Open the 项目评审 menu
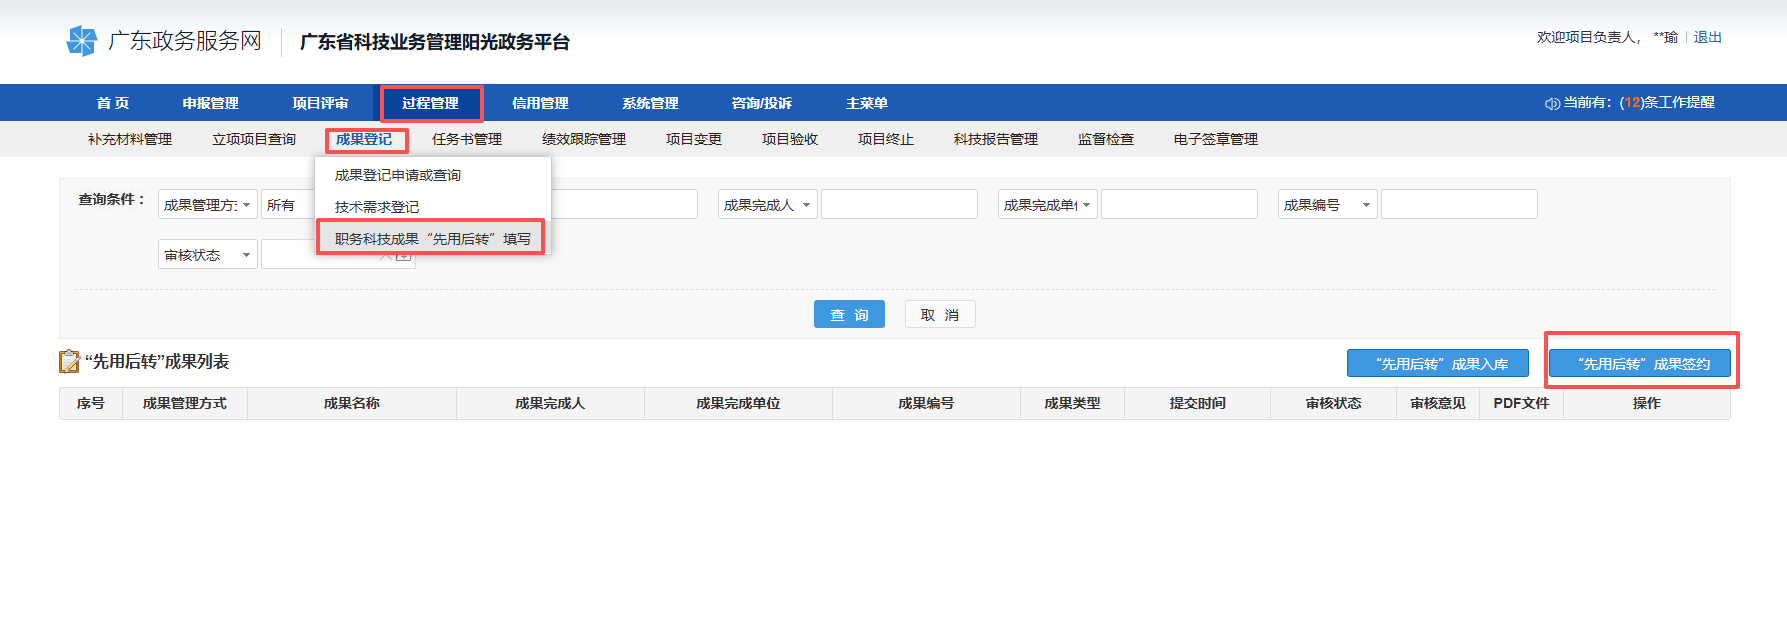Image resolution: width=1787 pixels, height=630 pixels. point(320,103)
